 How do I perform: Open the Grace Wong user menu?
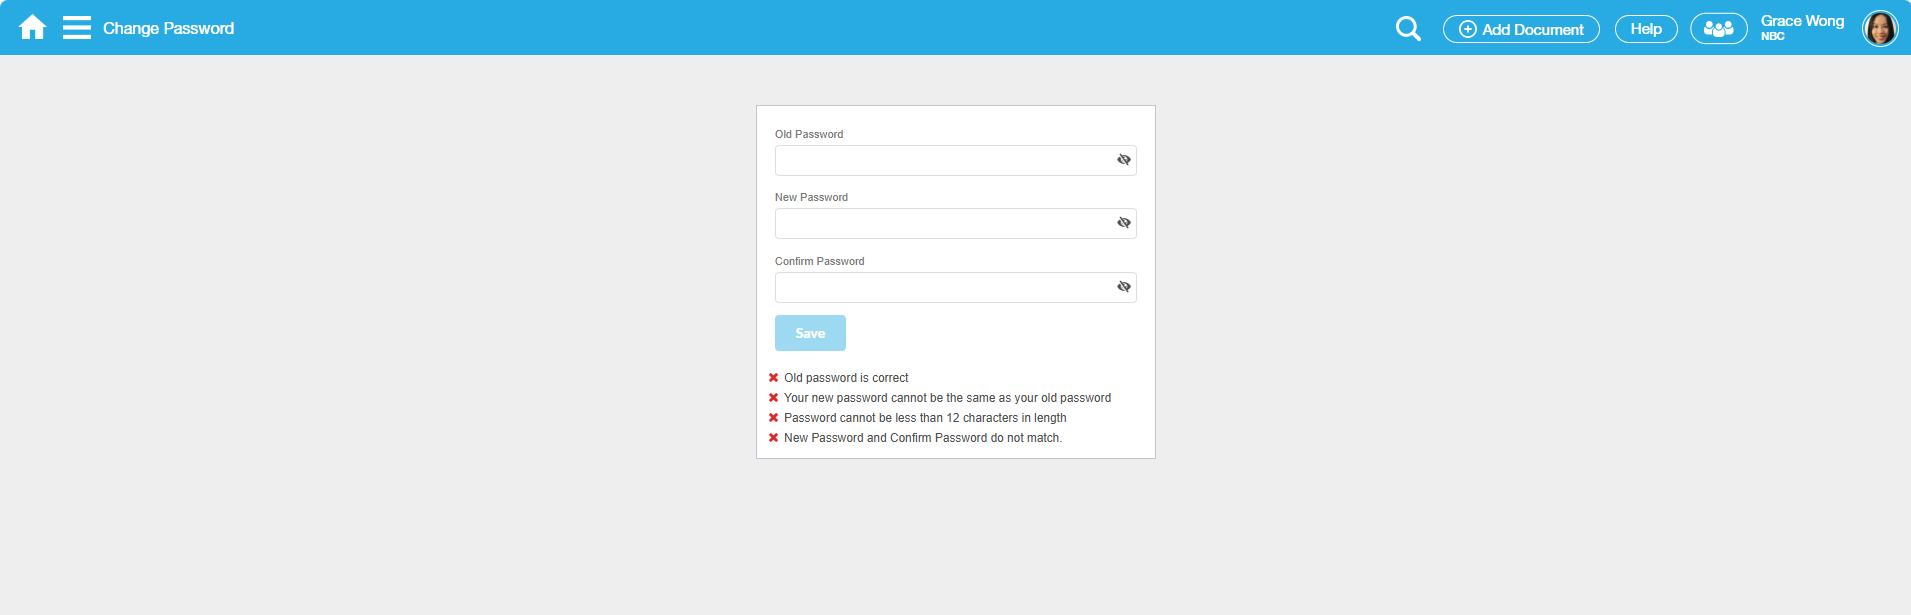[x=1802, y=21]
